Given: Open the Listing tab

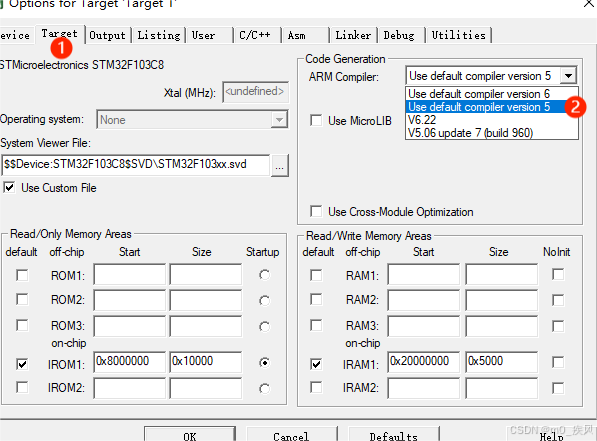Looking at the screenshot, I should (159, 35).
